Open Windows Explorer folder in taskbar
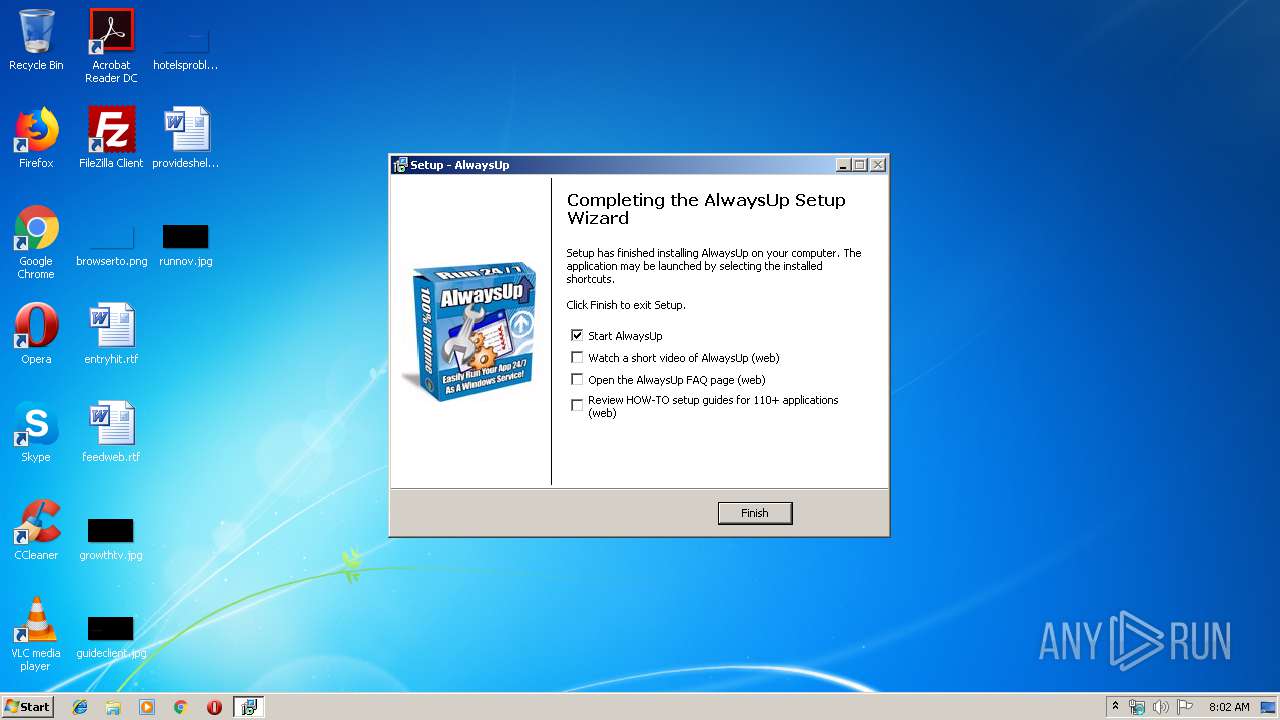 click(x=113, y=707)
